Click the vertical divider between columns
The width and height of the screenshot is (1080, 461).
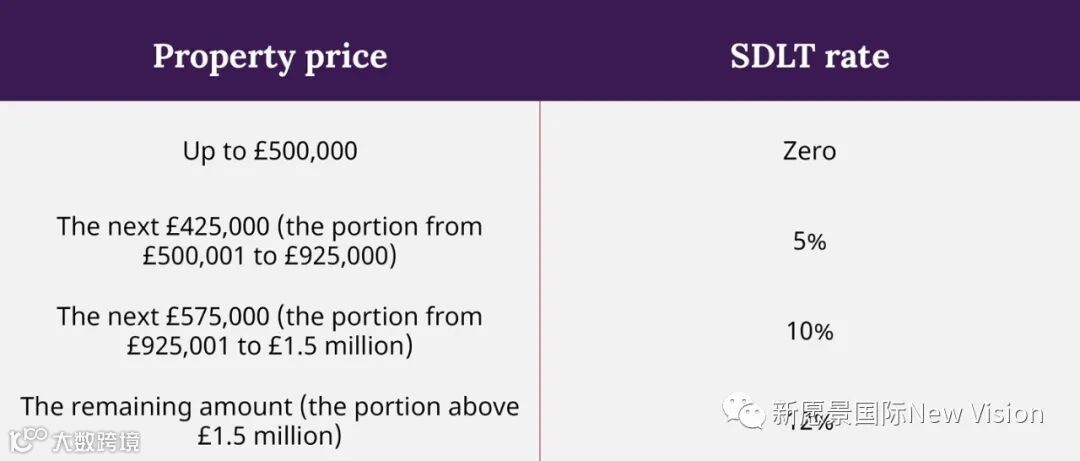coord(540,281)
